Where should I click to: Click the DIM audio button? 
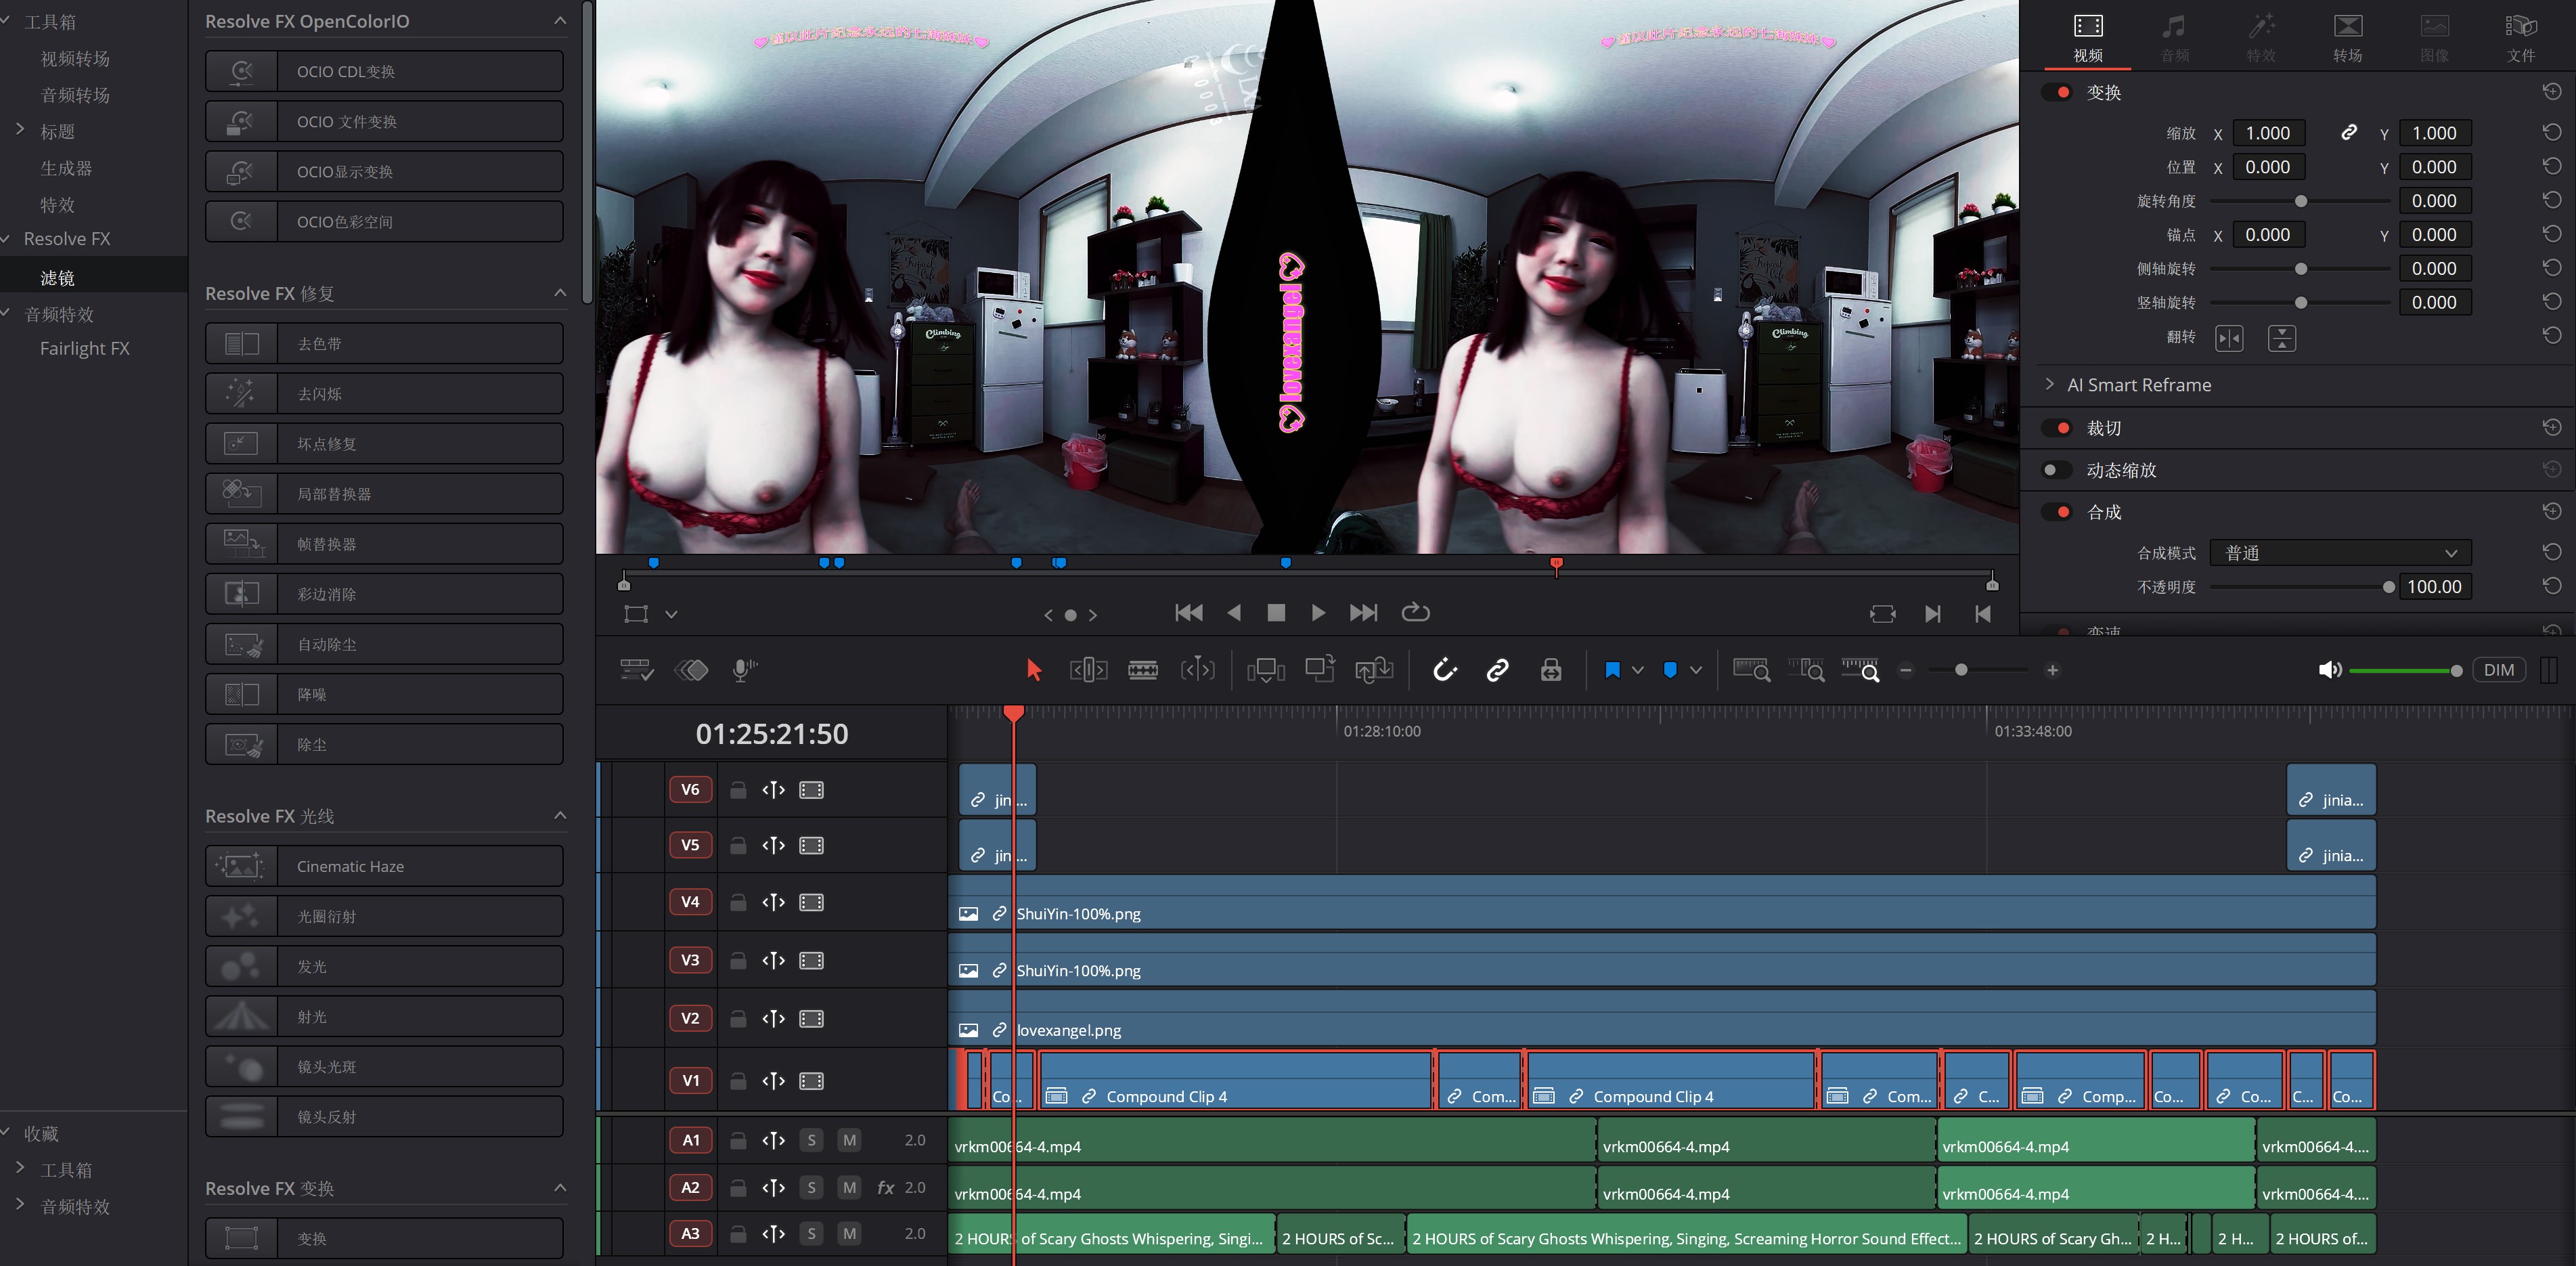coord(2498,670)
